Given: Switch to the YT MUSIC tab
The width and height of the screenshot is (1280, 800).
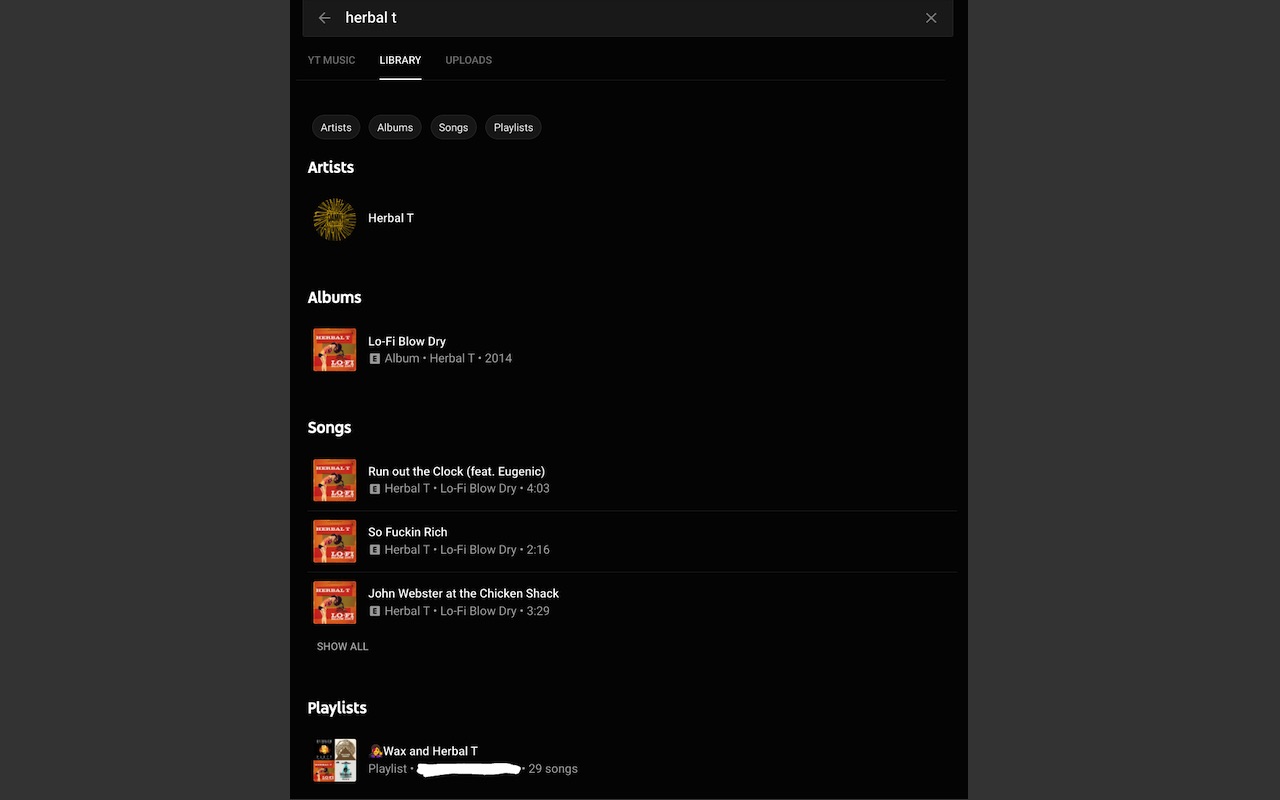Looking at the screenshot, I should point(331,60).
